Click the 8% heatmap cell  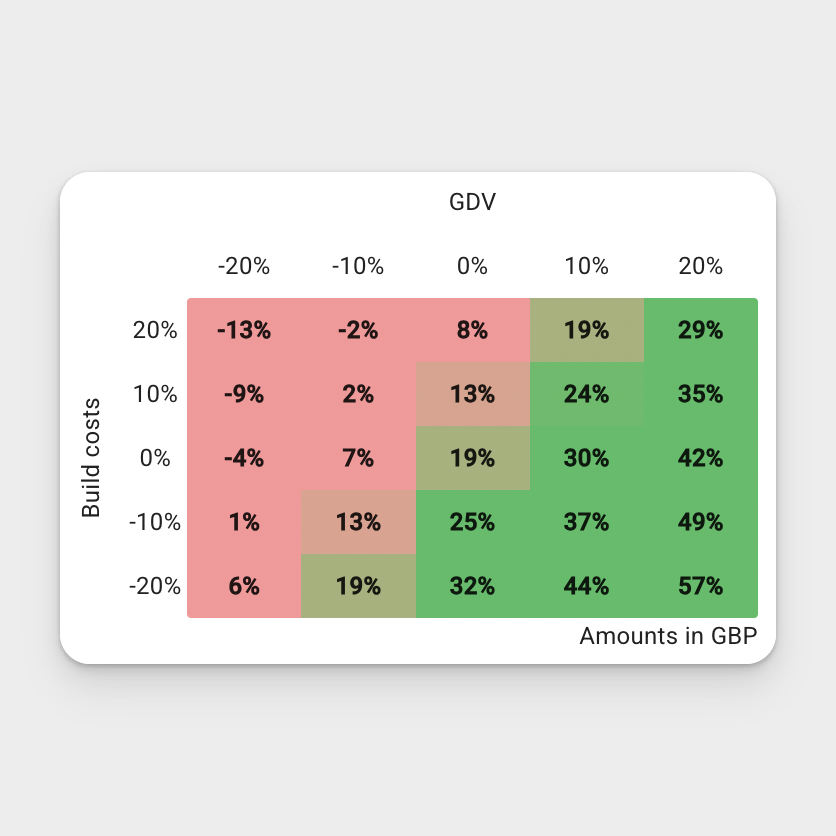472,330
